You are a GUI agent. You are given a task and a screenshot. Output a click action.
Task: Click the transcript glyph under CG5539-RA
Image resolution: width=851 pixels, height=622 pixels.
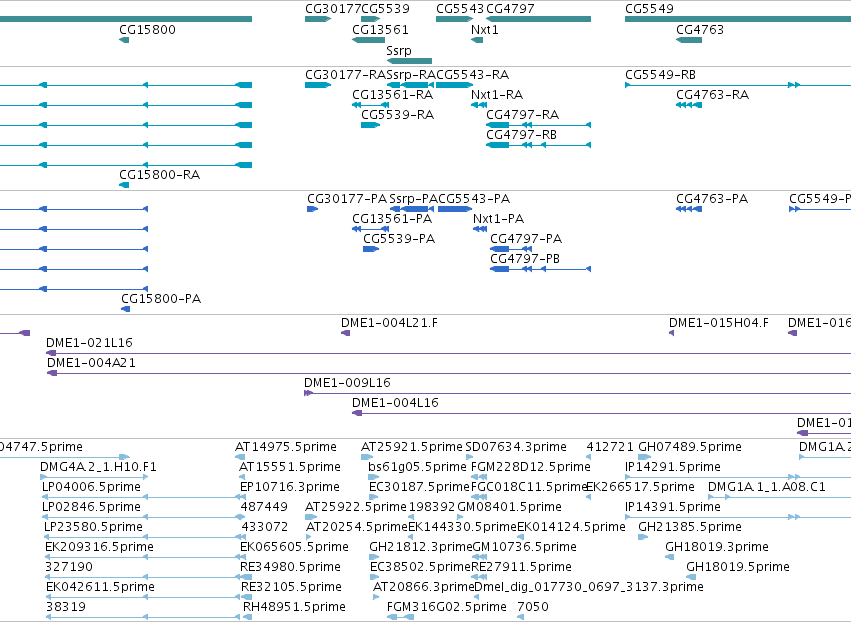click(370, 125)
